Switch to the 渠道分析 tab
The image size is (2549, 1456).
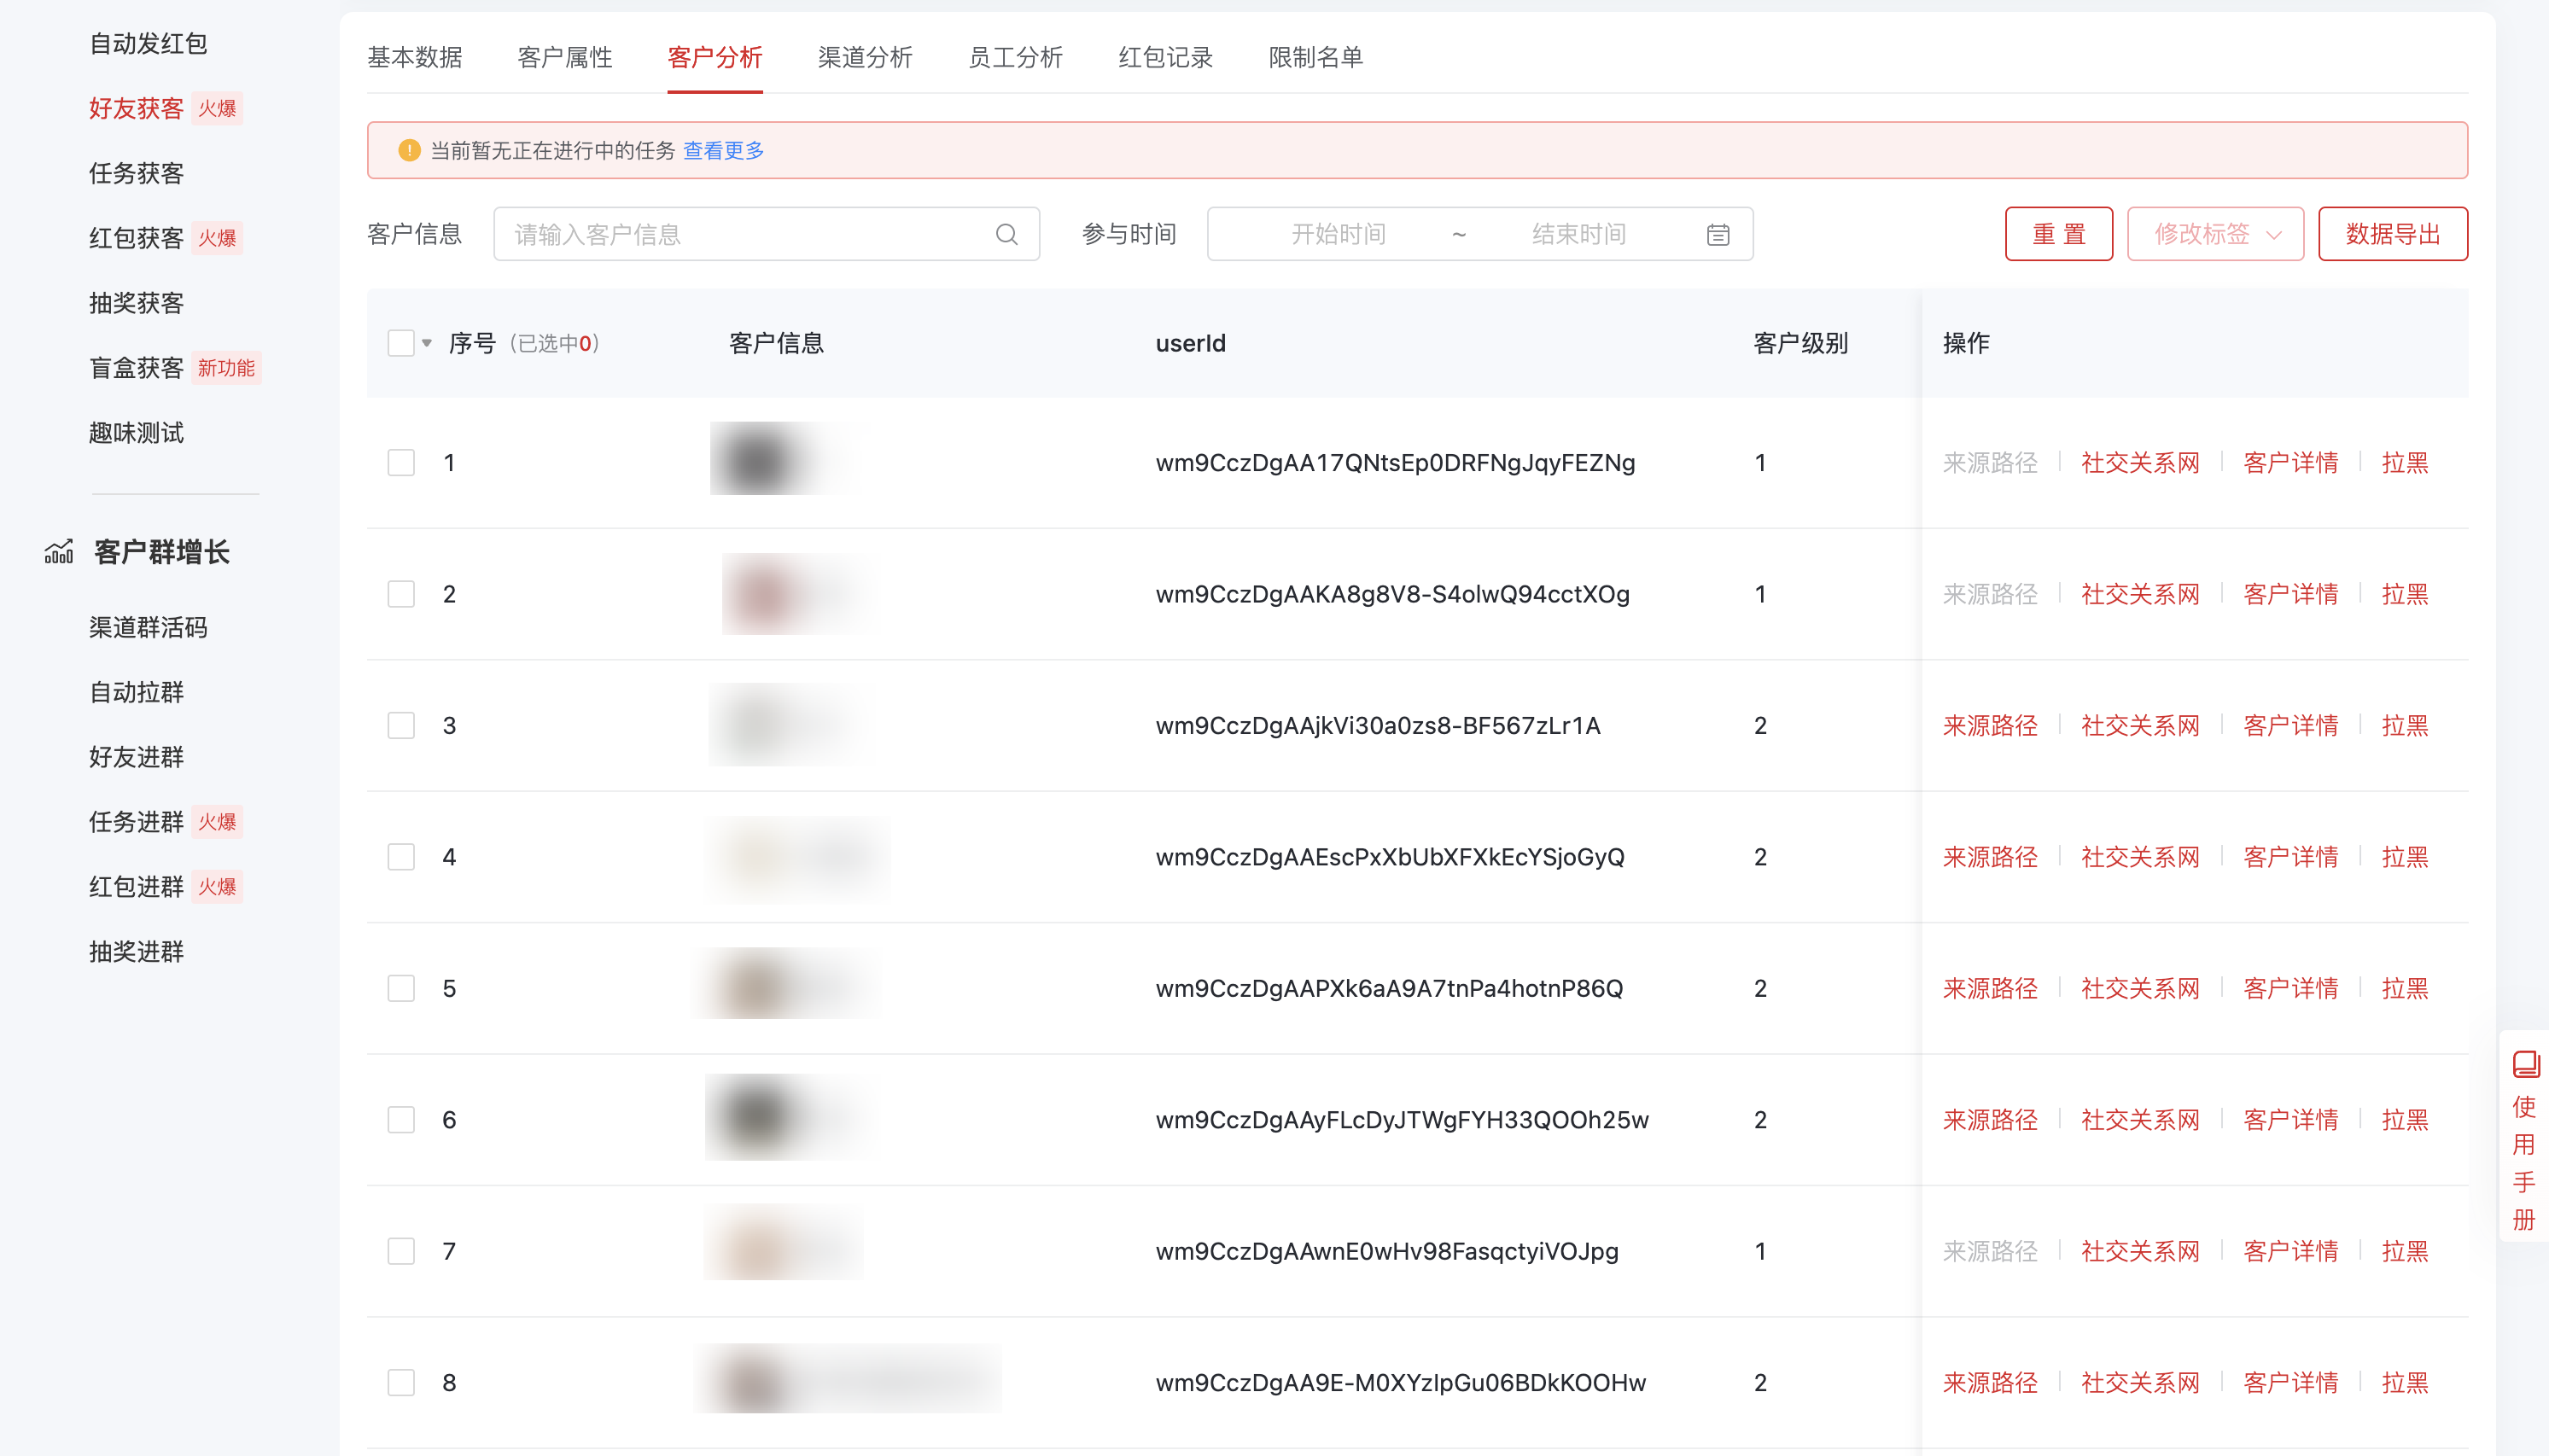click(866, 58)
